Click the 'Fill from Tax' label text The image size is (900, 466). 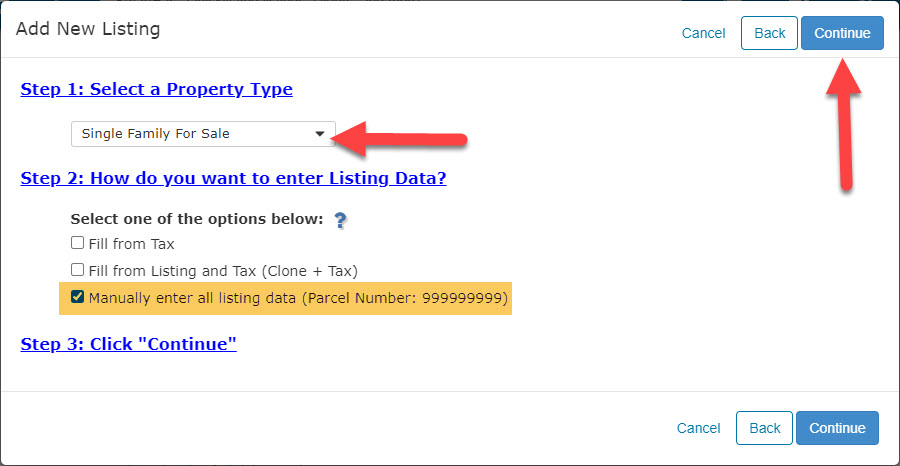131,244
